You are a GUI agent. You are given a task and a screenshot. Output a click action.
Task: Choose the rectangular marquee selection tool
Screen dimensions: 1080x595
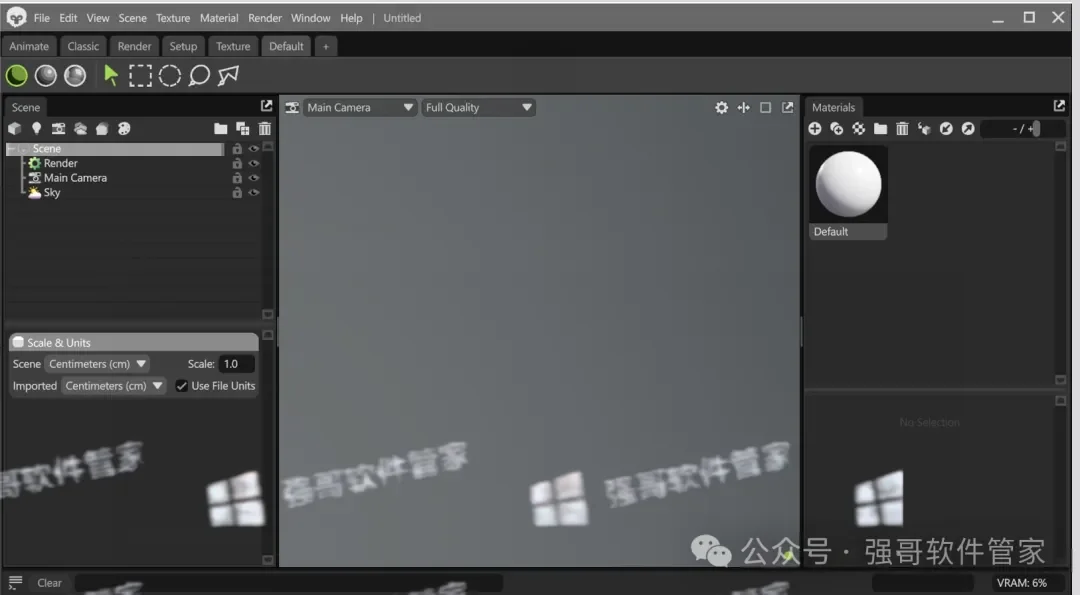(x=140, y=76)
